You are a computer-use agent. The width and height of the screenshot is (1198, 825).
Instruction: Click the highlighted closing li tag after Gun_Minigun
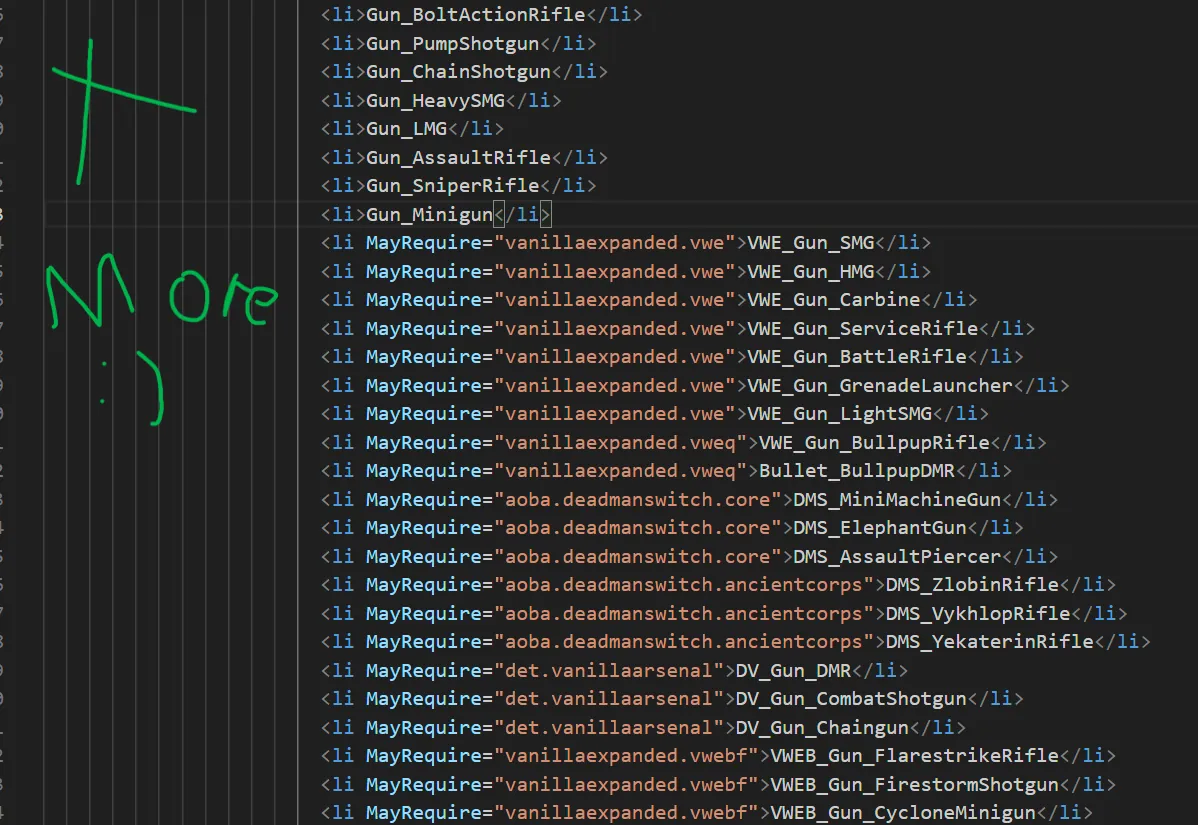pos(523,215)
